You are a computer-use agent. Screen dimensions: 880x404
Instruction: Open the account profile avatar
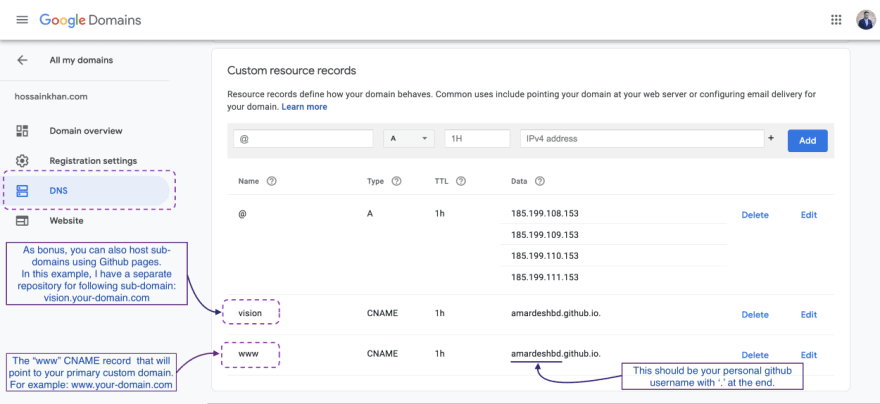pyautogui.click(x=865, y=20)
